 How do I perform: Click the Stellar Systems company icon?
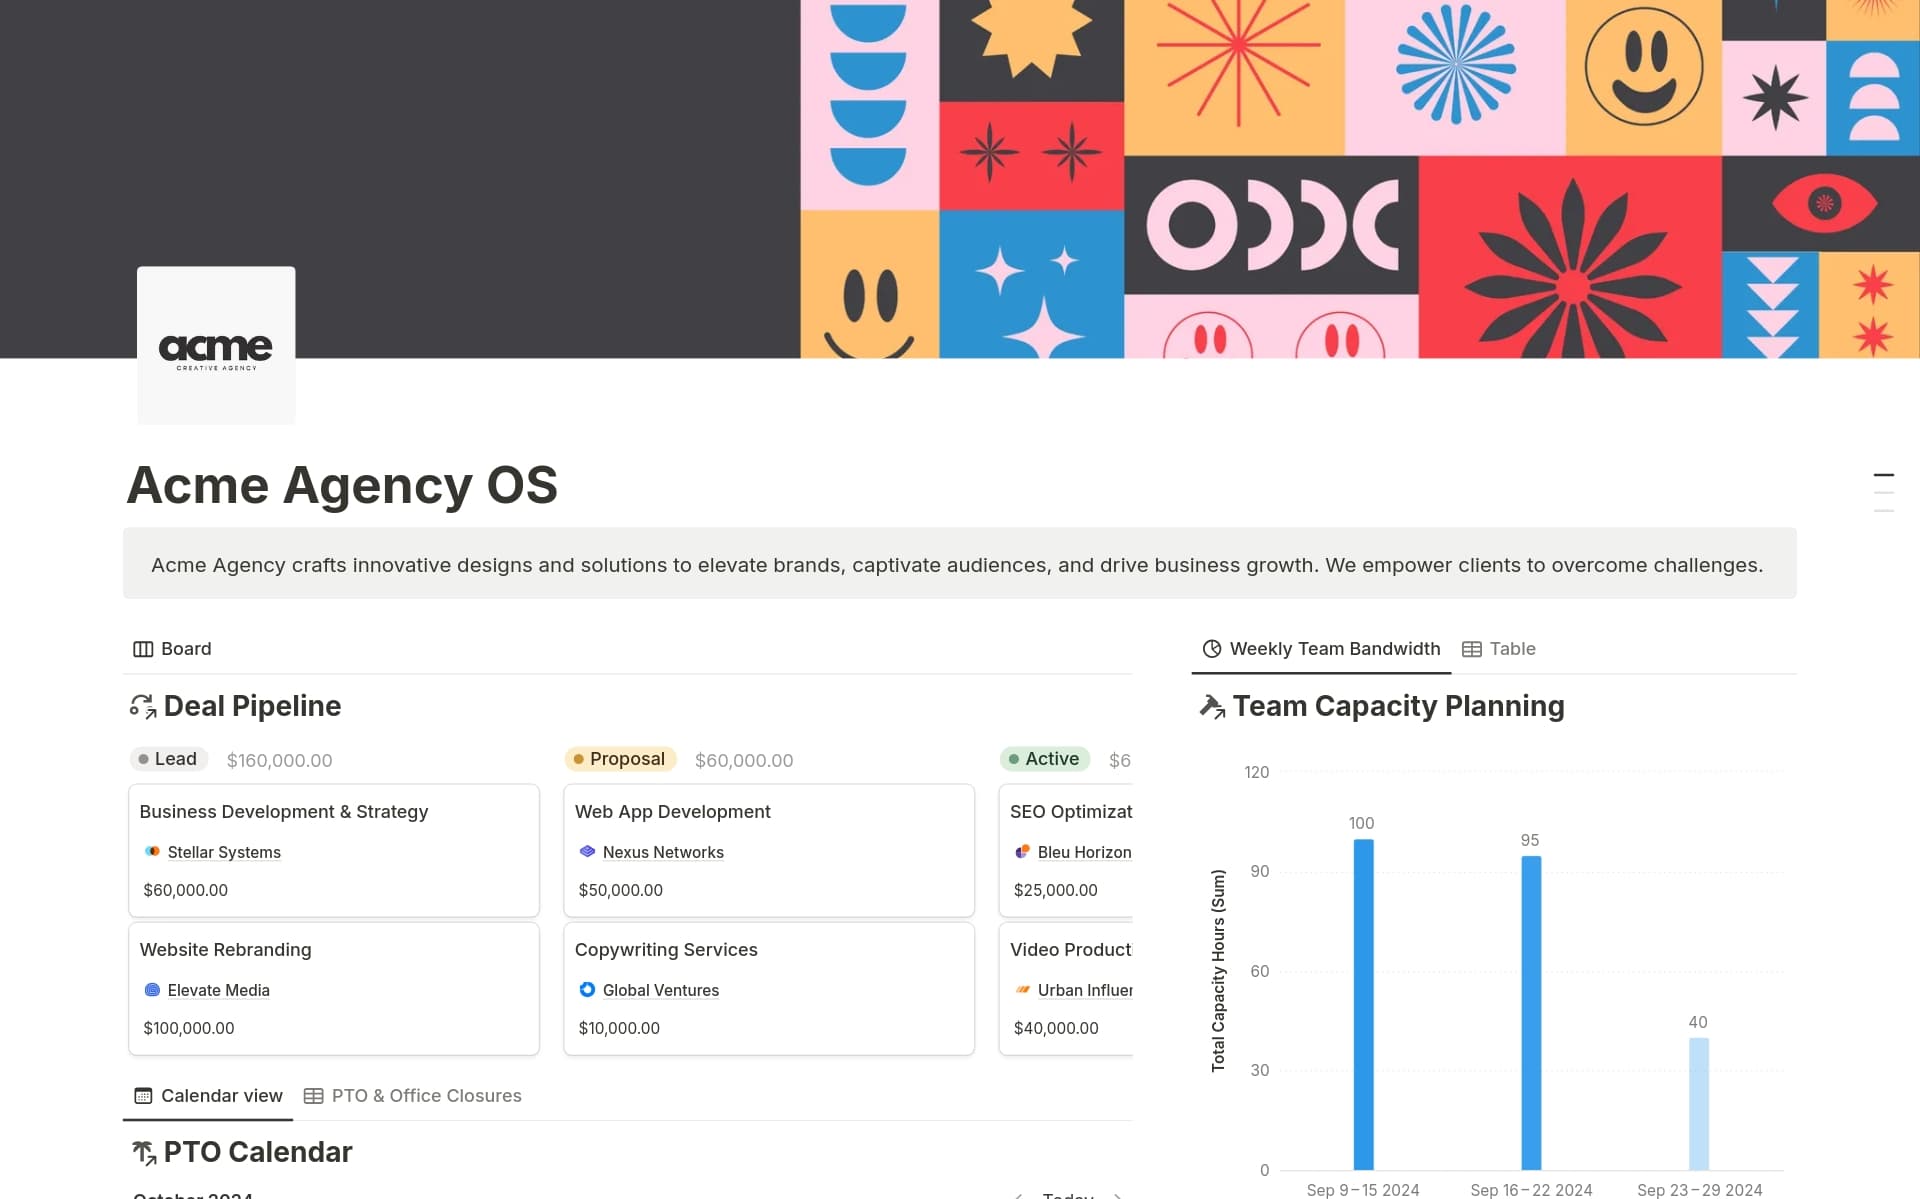[x=152, y=852]
